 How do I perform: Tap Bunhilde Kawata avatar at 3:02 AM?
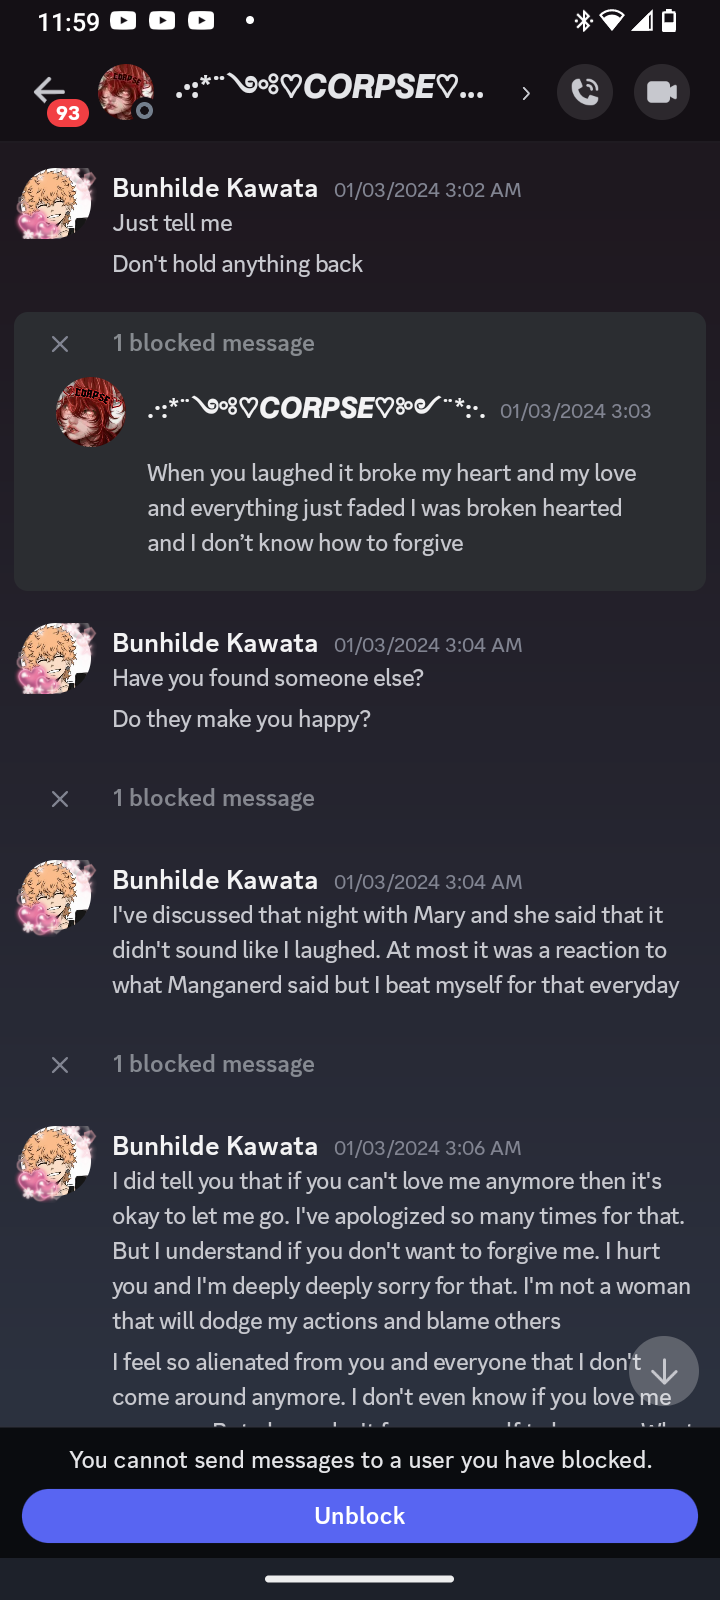pos(55,203)
